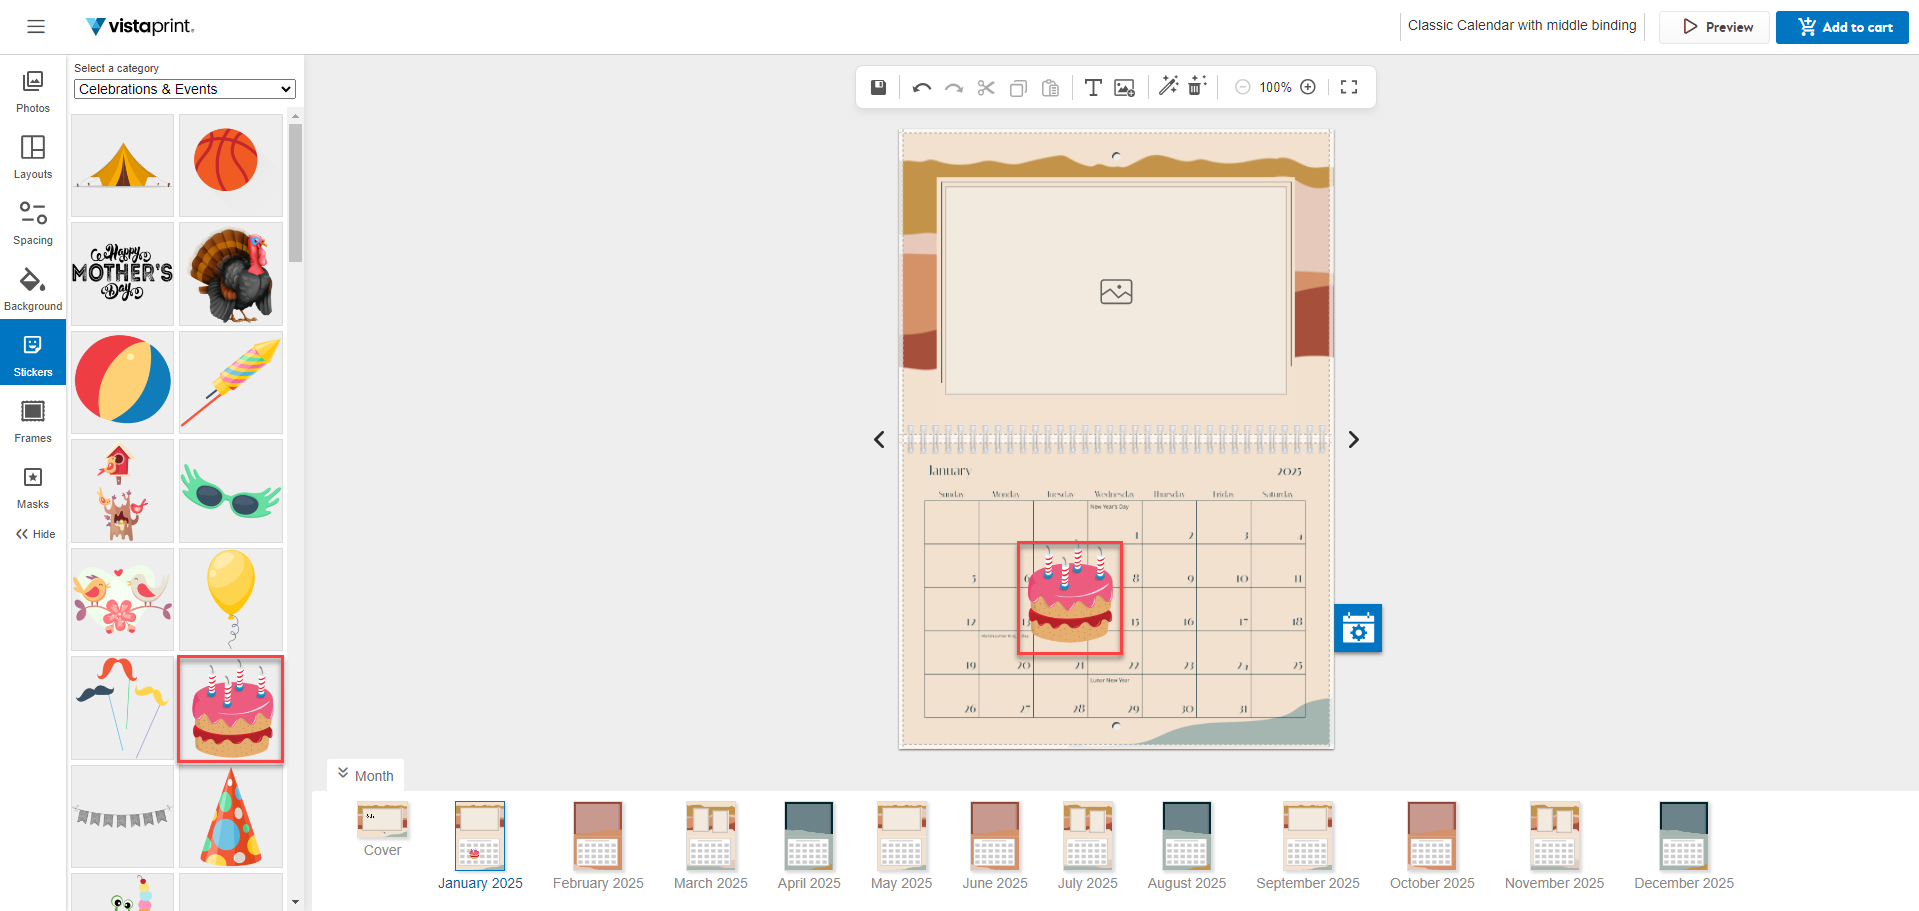Image resolution: width=1919 pixels, height=911 pixels.
Task: Open the sticker category dropdown
Action: pyautogui.click(x=185, y=89)
